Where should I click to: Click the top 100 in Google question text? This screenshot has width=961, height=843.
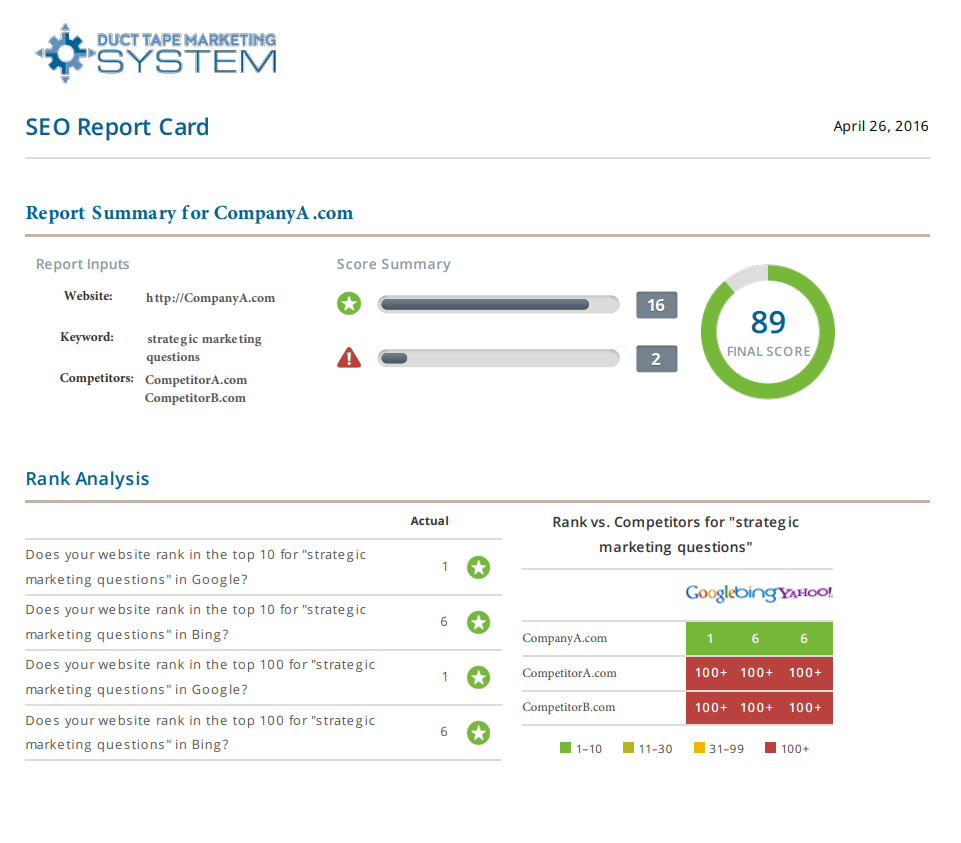click(x=200, y=677)
